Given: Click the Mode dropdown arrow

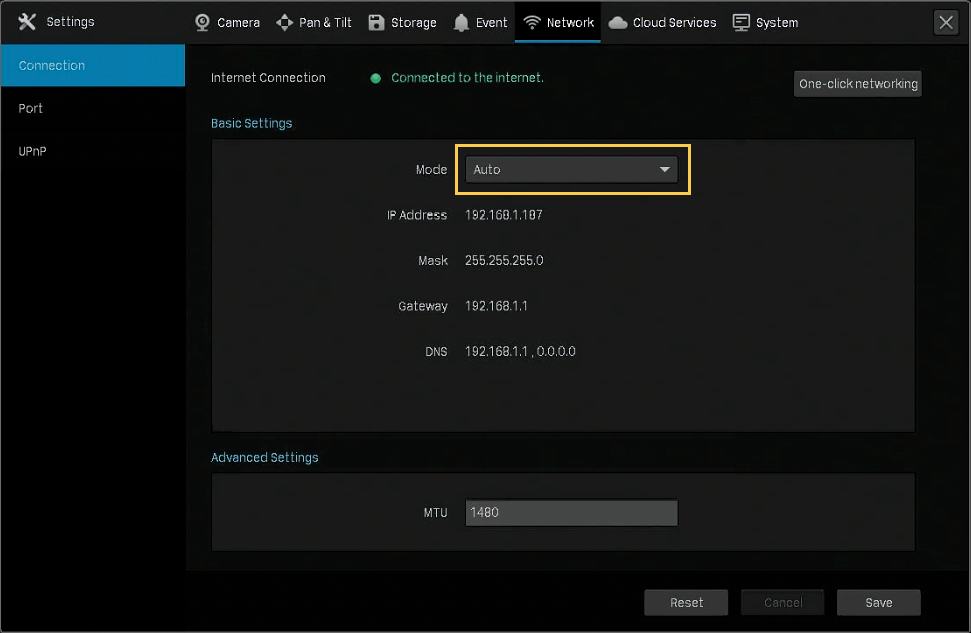Looking at the screenshot, I should 664,169.
